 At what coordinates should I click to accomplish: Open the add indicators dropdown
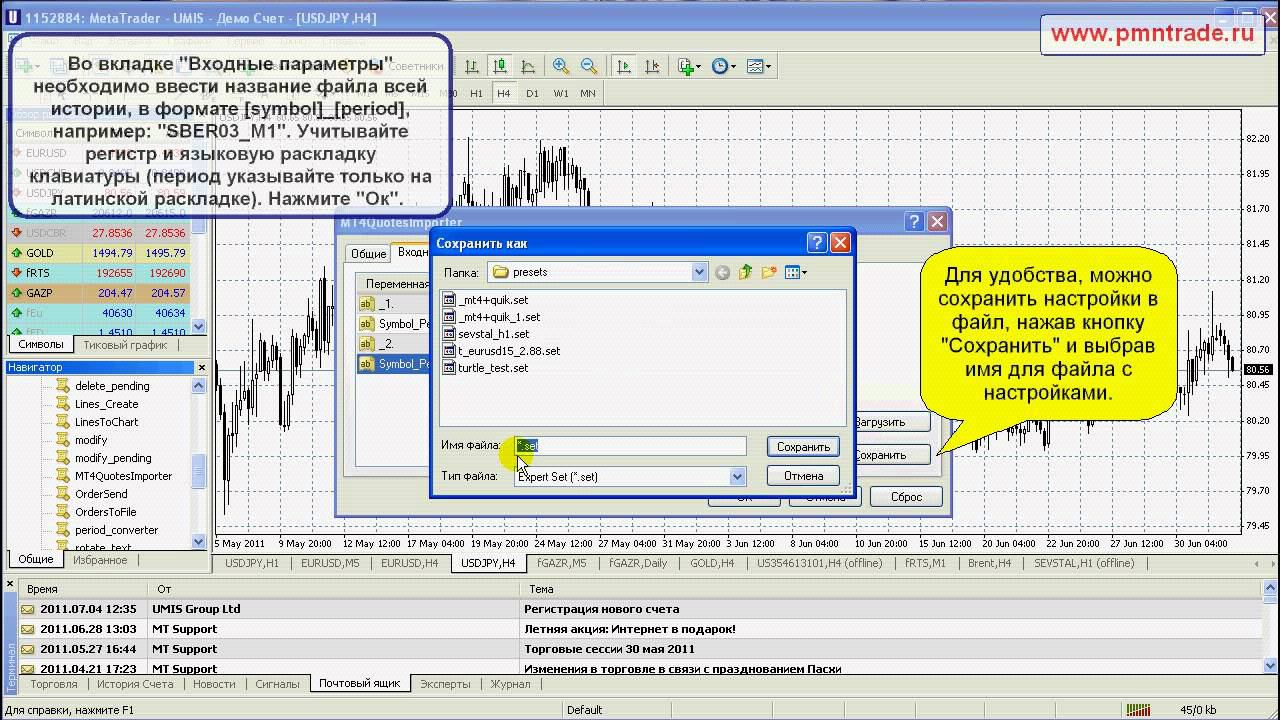(688, 66)
